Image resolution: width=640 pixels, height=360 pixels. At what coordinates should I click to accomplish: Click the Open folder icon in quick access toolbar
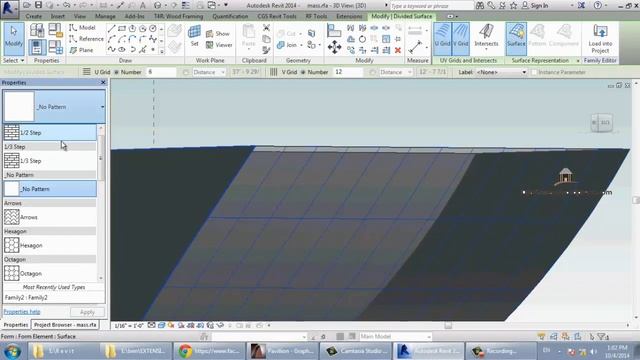pos(27,5)
